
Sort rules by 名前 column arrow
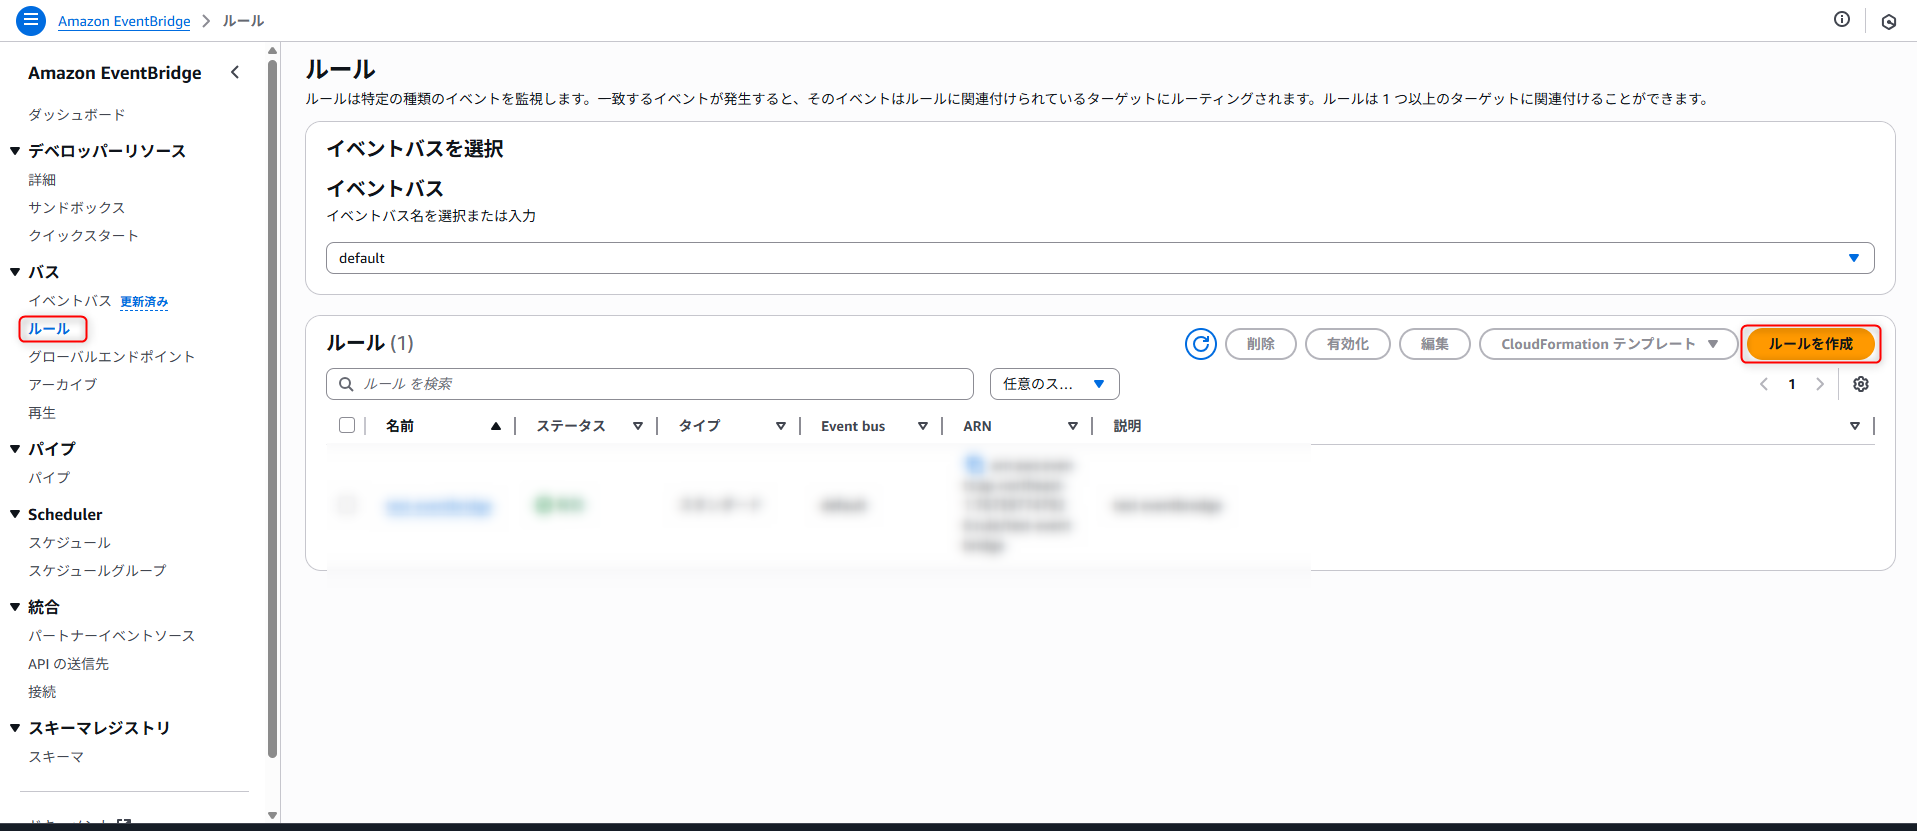click(x=495, y=426)
